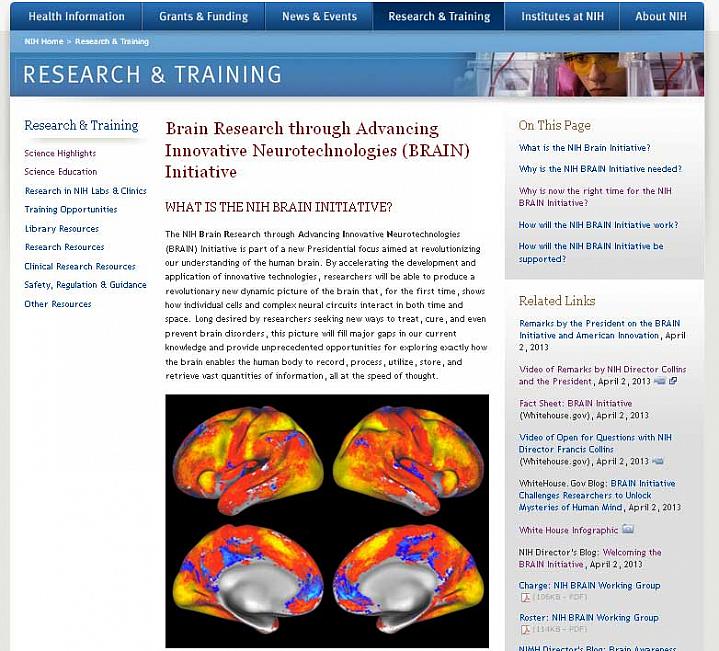Go to NIH Home breadcrumb link
The height and width of the screenshot is (651, 719).
click(x=44, y=41)
